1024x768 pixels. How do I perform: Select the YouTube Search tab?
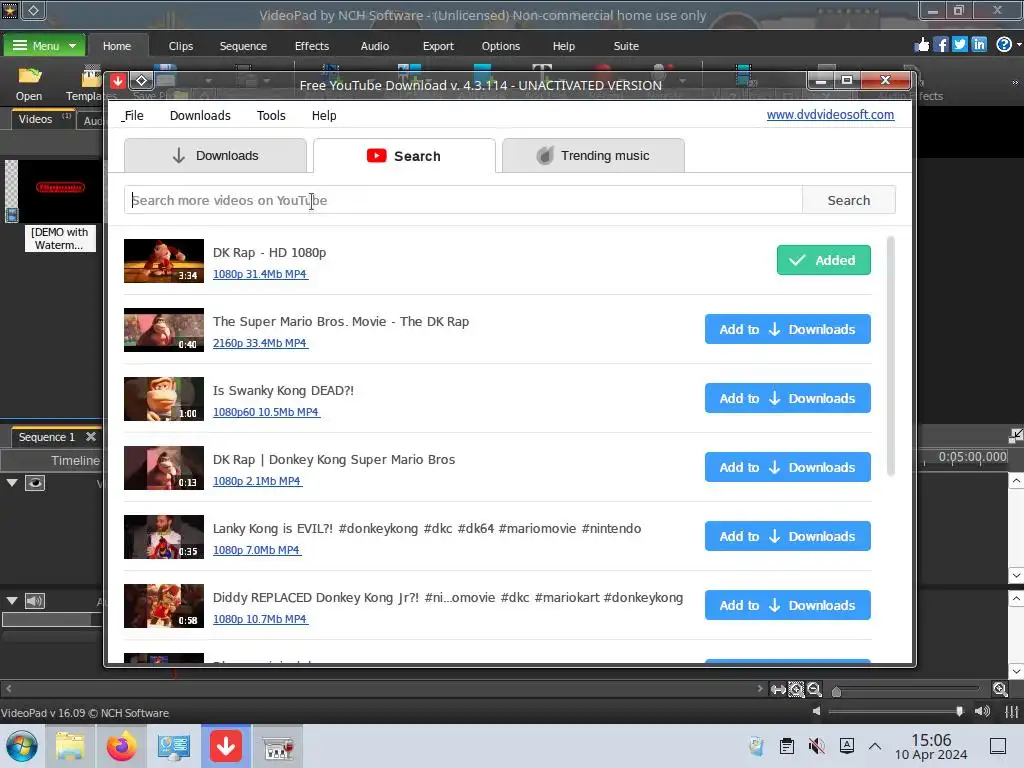[404, 155]
